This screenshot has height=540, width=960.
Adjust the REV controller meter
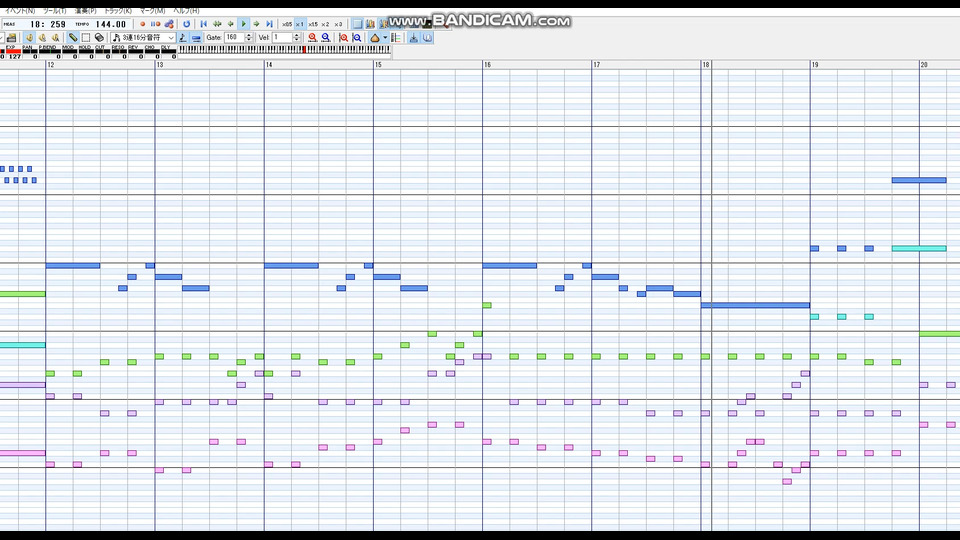pyautogui.click(x=135, y=52)
